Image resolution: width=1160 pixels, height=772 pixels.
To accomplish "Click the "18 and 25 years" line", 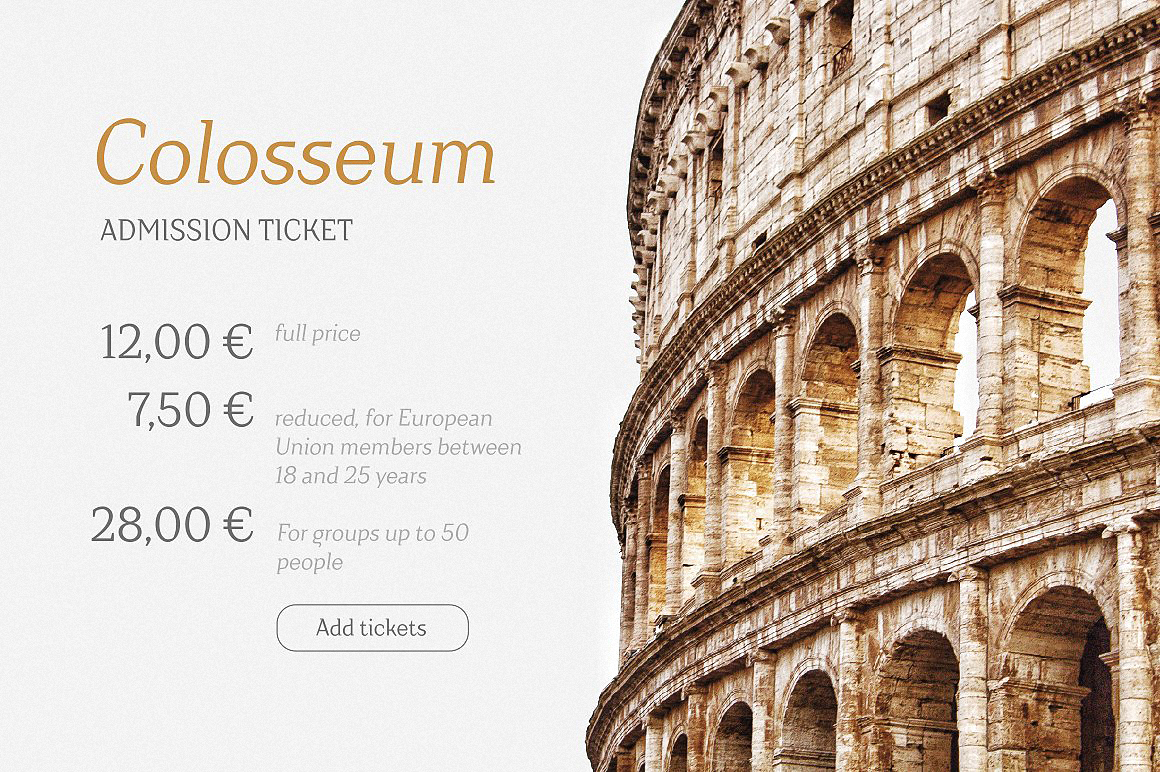I will [x=350, y=476].
